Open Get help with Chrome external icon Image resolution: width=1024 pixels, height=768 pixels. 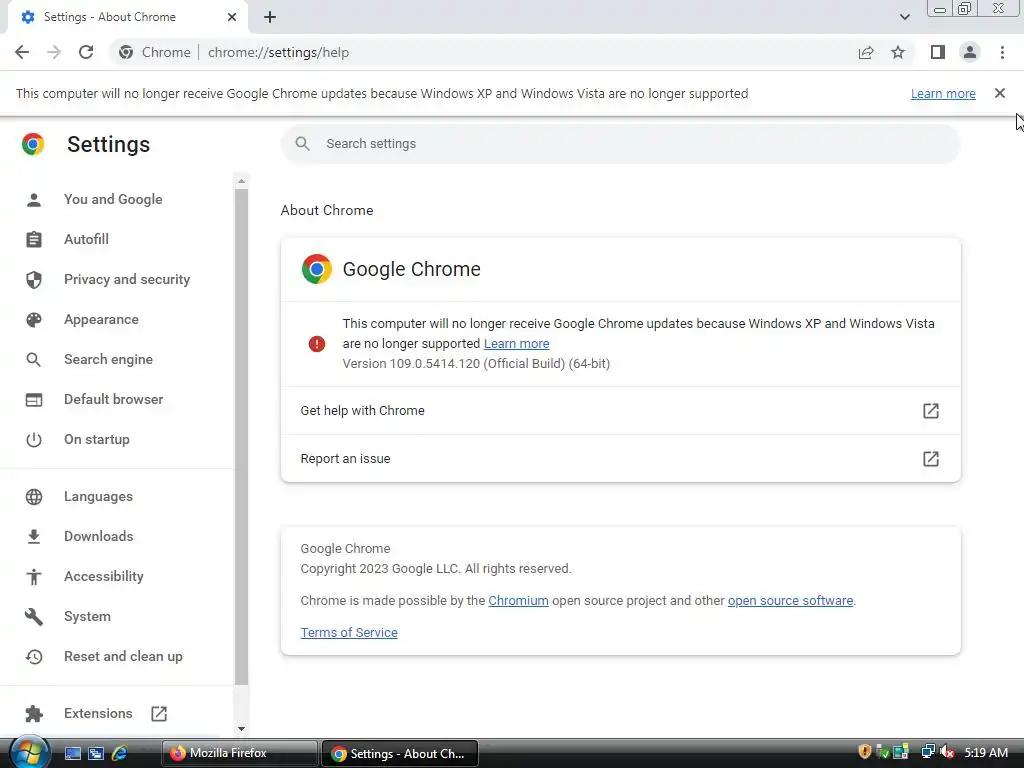pyautogui.click(x=931, y=411)
